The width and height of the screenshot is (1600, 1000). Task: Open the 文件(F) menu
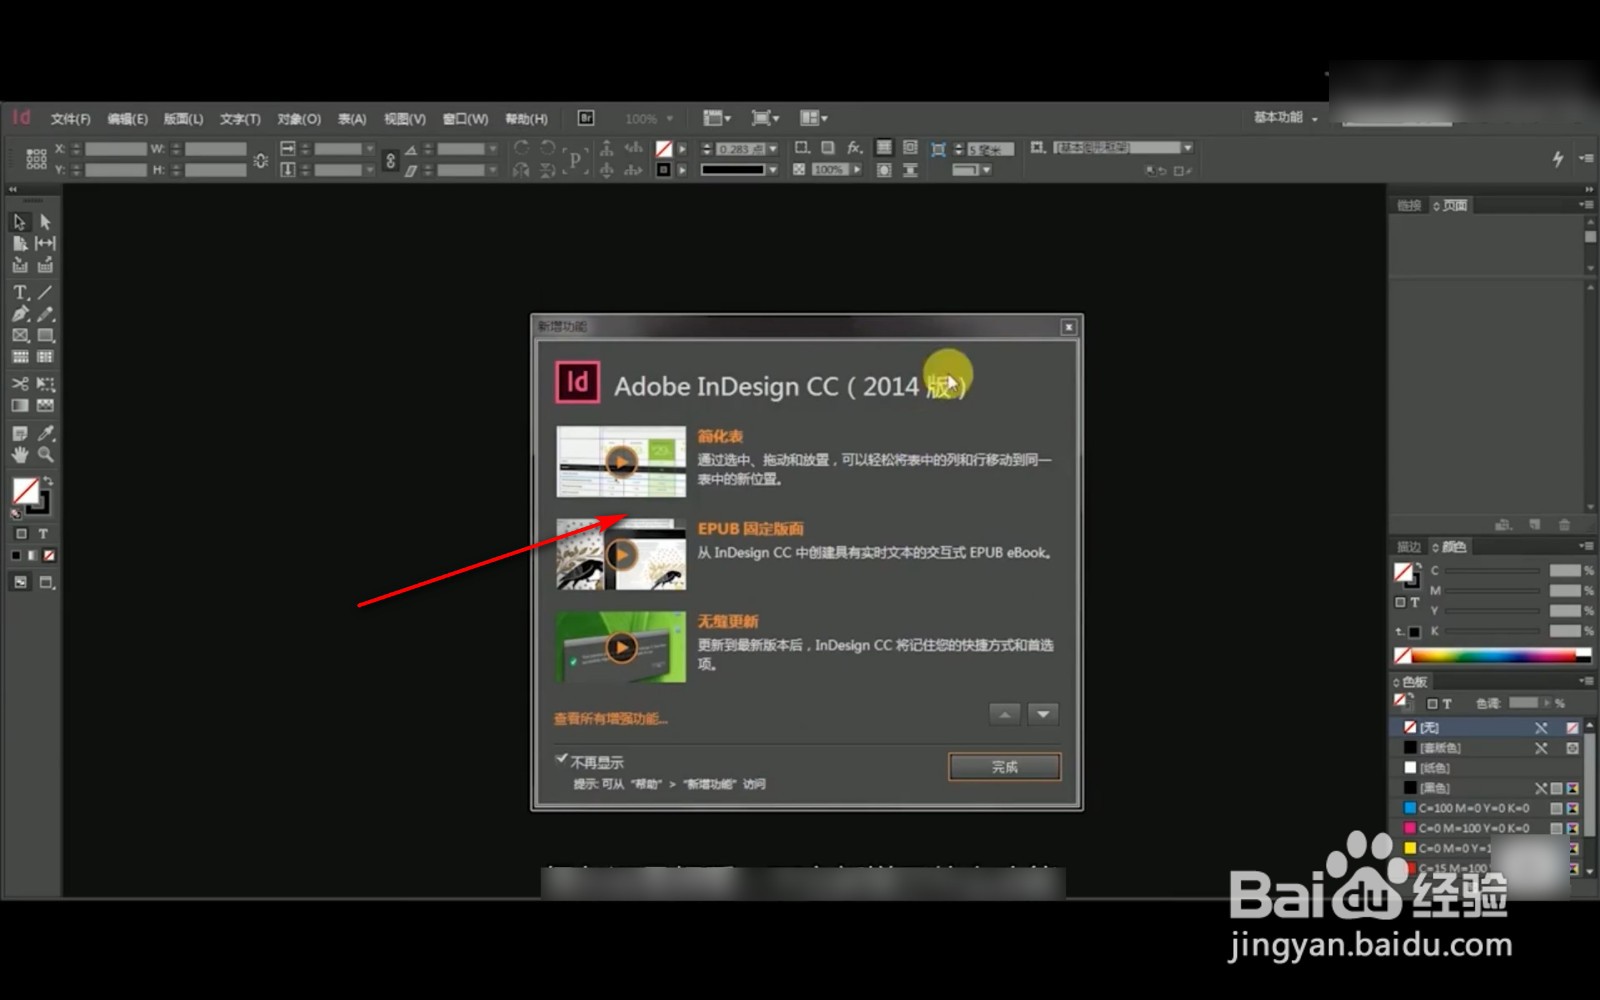tap(70, 119)
